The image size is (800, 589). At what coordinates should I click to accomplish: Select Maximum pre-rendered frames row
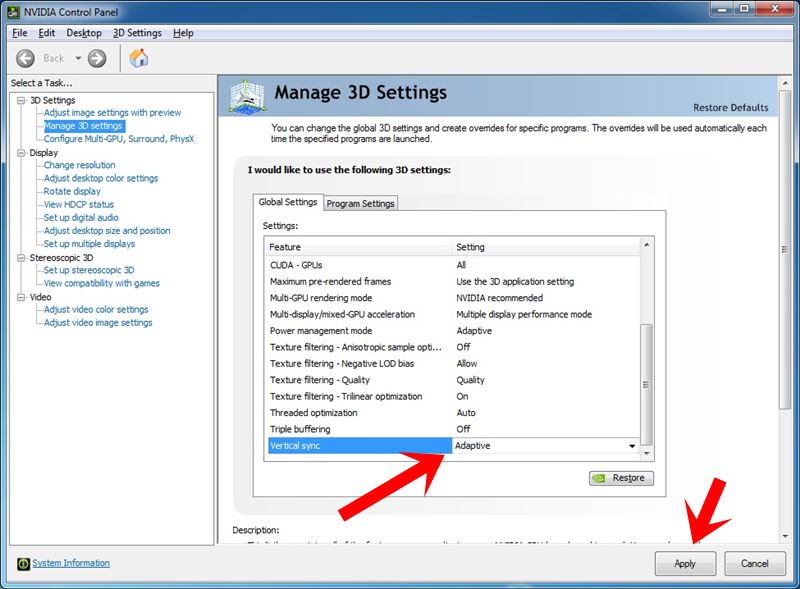[x=453, y=282]
